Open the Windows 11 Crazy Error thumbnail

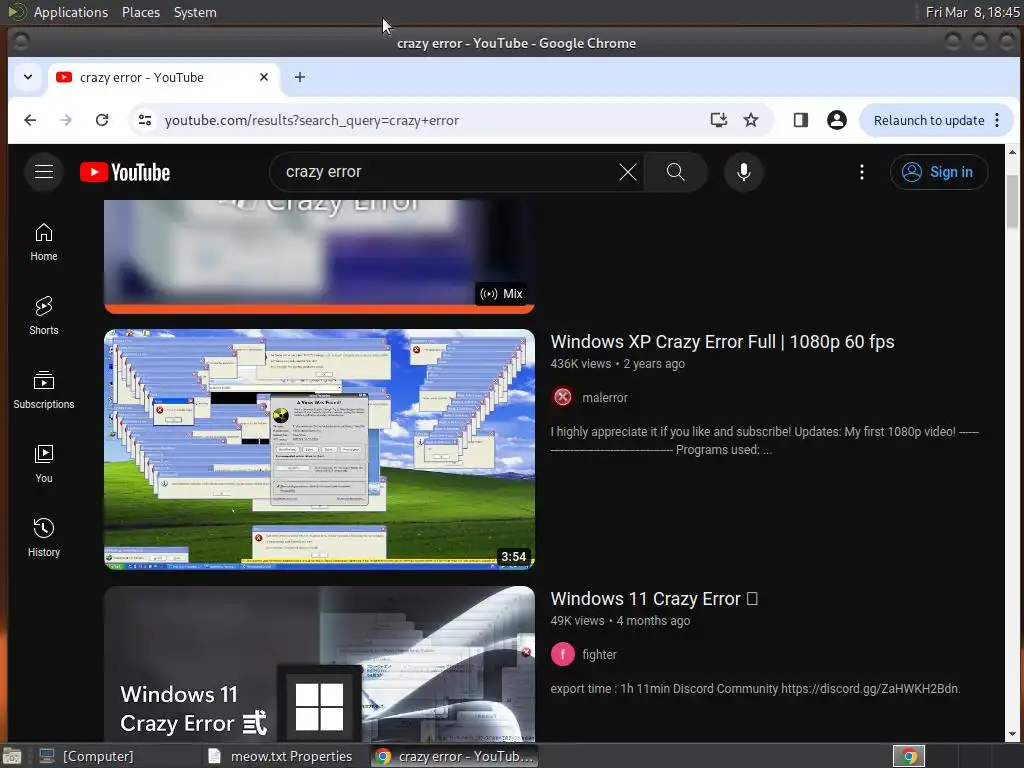pyautogui.click(x=319, y=664)
